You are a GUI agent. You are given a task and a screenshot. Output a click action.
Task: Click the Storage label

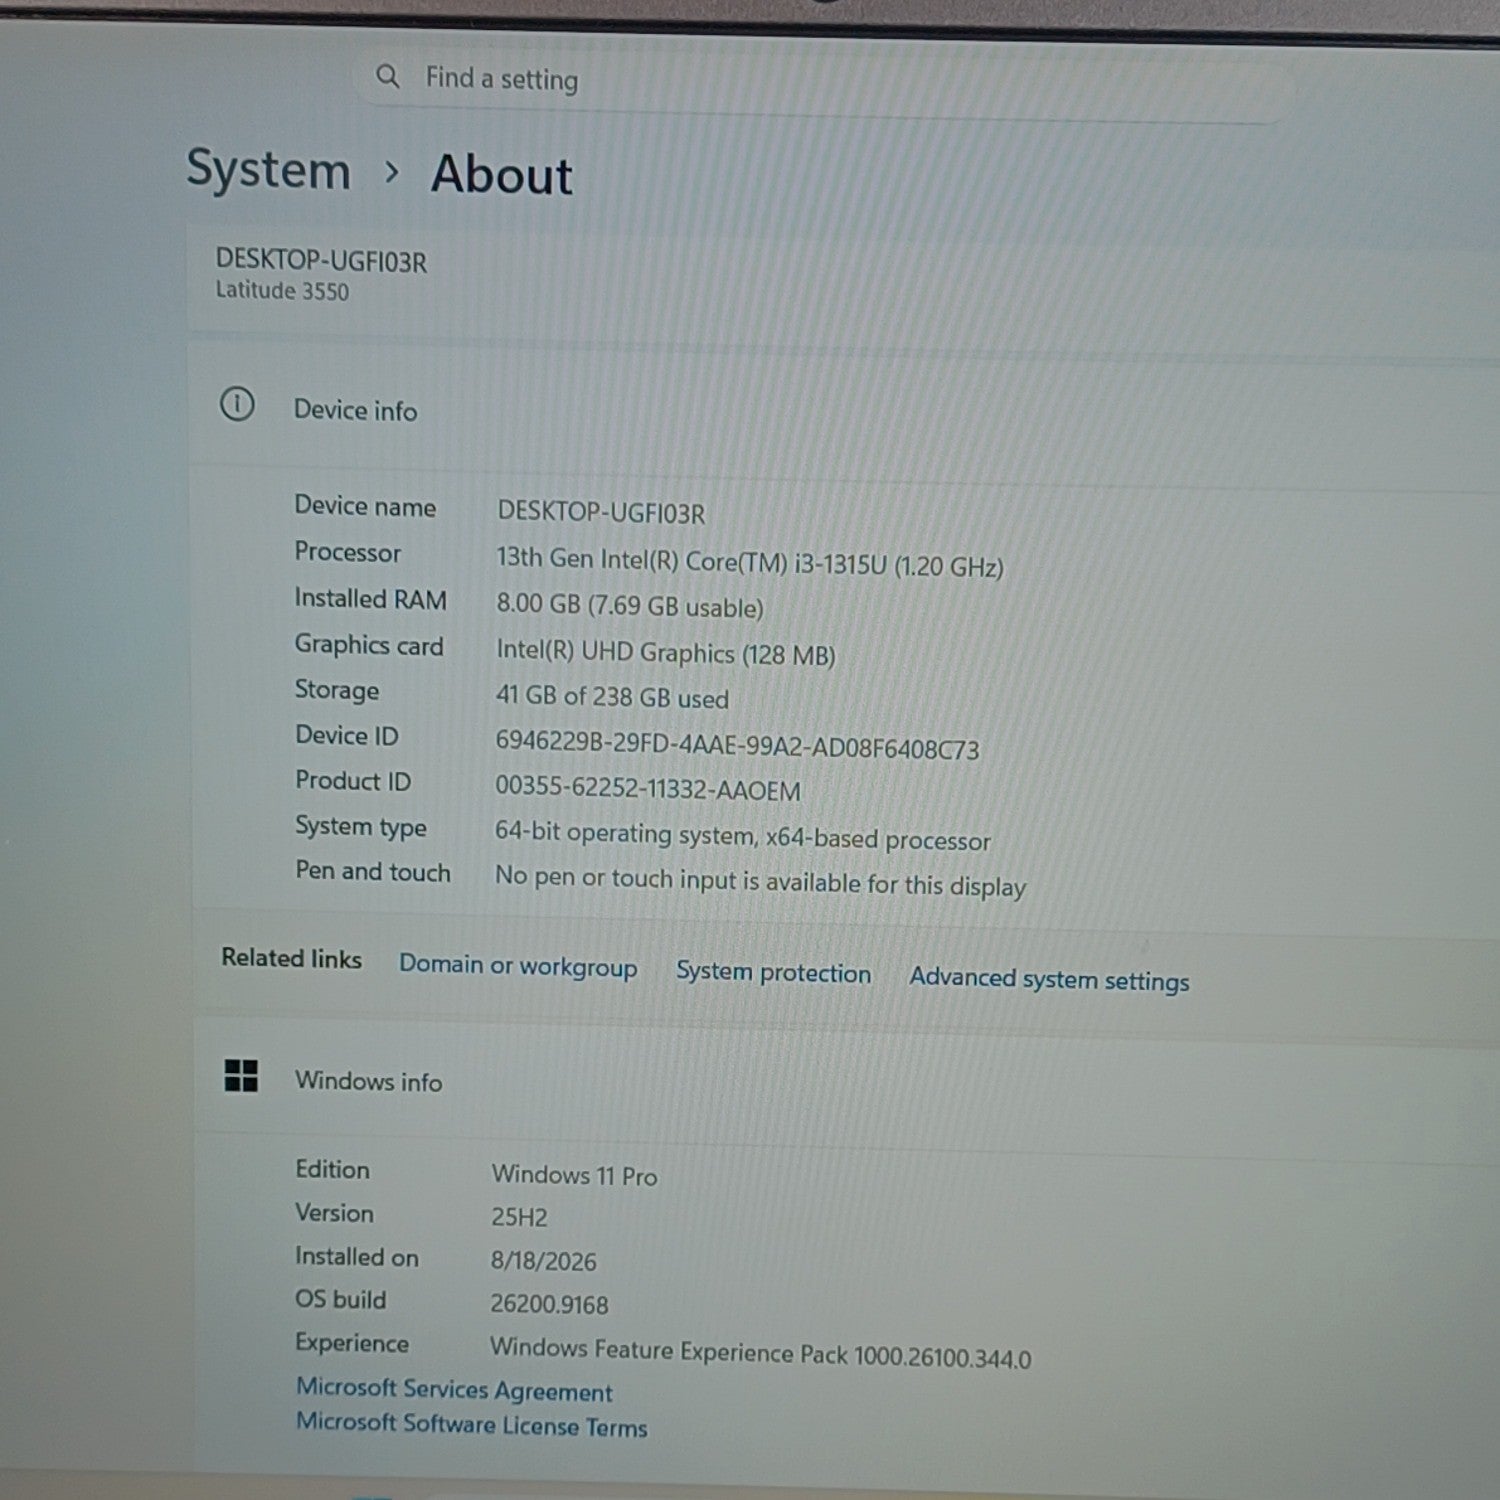[336, 690]
